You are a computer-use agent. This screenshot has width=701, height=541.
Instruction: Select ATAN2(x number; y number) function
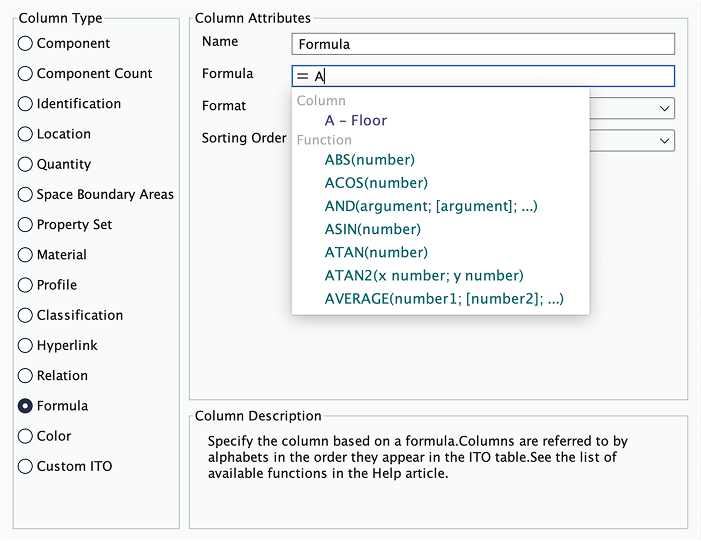tap(423, 276)
